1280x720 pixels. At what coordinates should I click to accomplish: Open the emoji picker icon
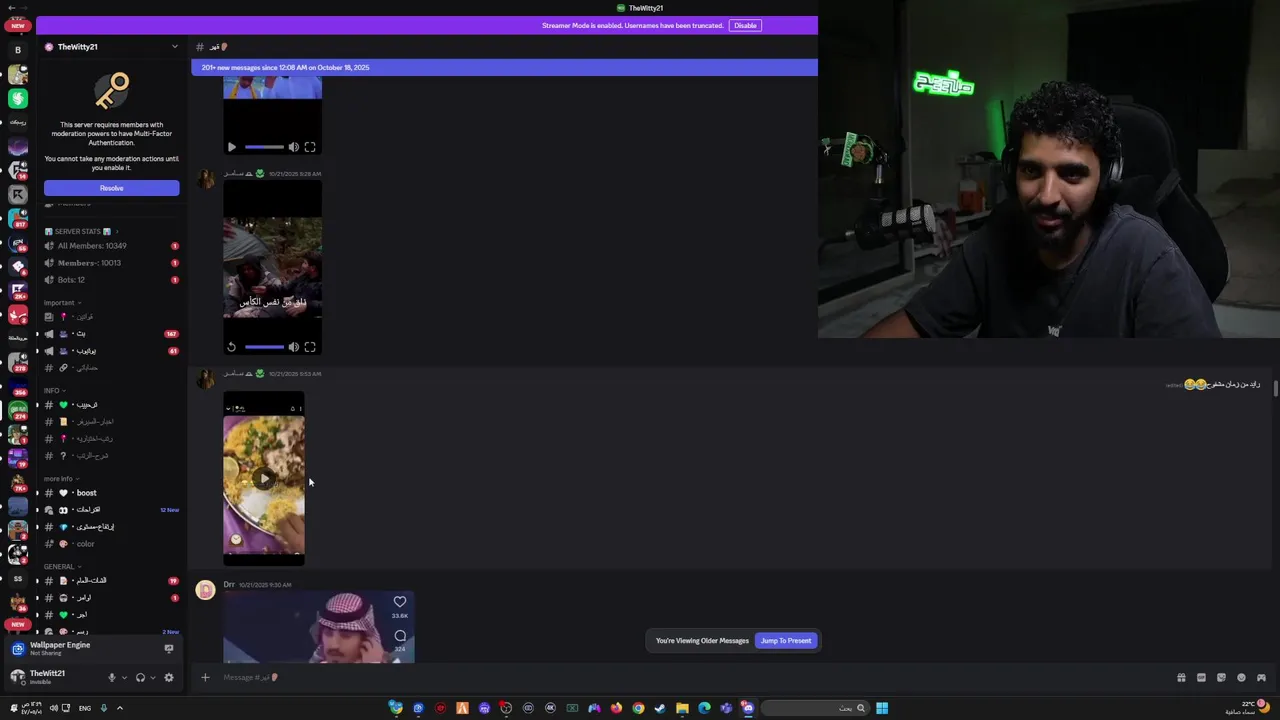[1241, 677]
